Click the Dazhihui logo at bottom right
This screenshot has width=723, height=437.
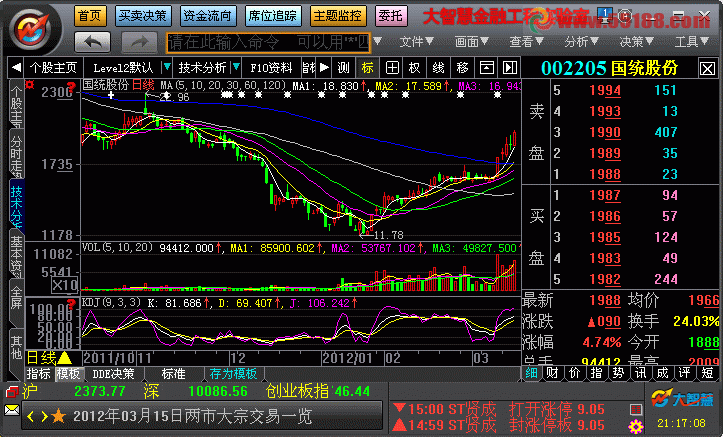click(x=683, y=398)
